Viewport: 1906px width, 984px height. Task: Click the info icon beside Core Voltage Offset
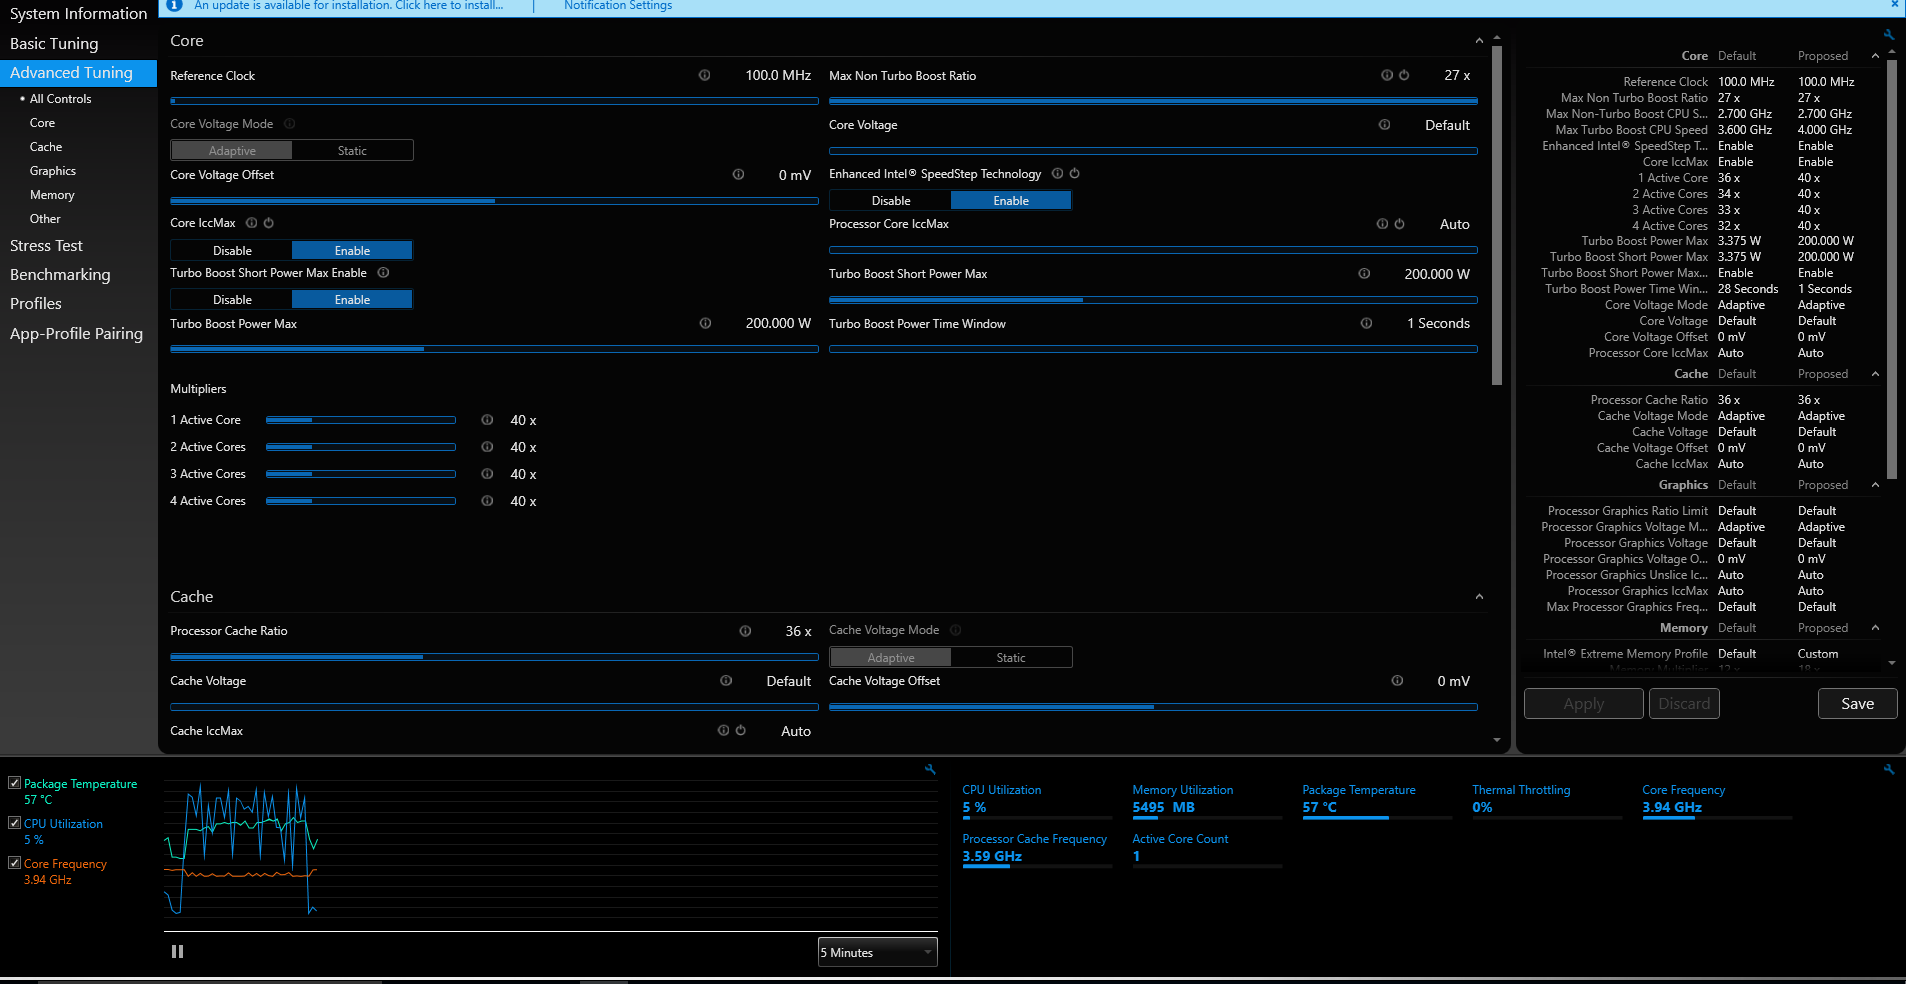[x=738, y=175]
